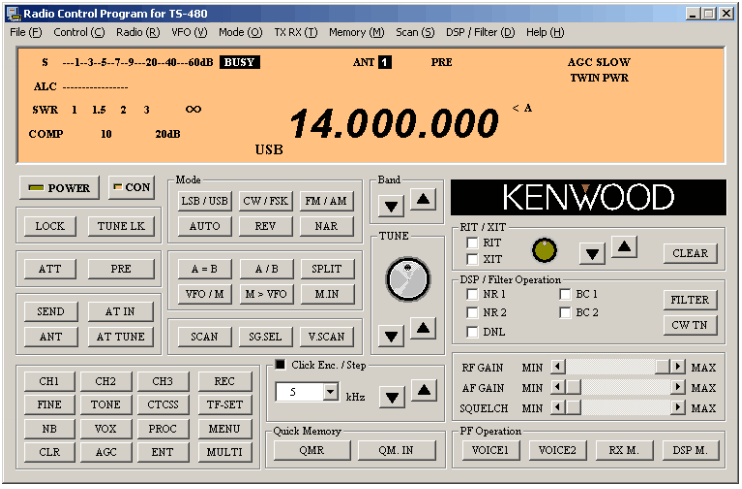Click the TUNE up arrow button

tap(423, 328)
